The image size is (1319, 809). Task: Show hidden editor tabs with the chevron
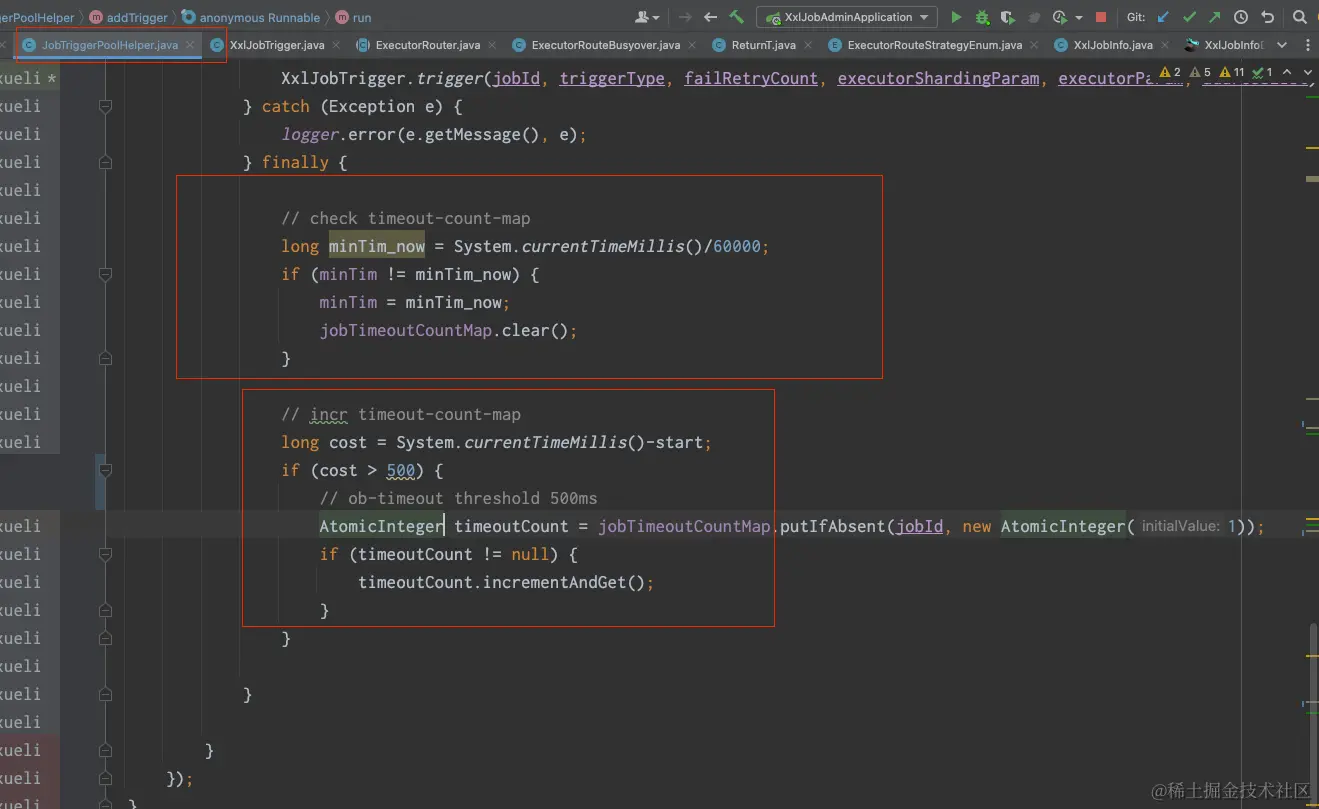(1282, 45)
